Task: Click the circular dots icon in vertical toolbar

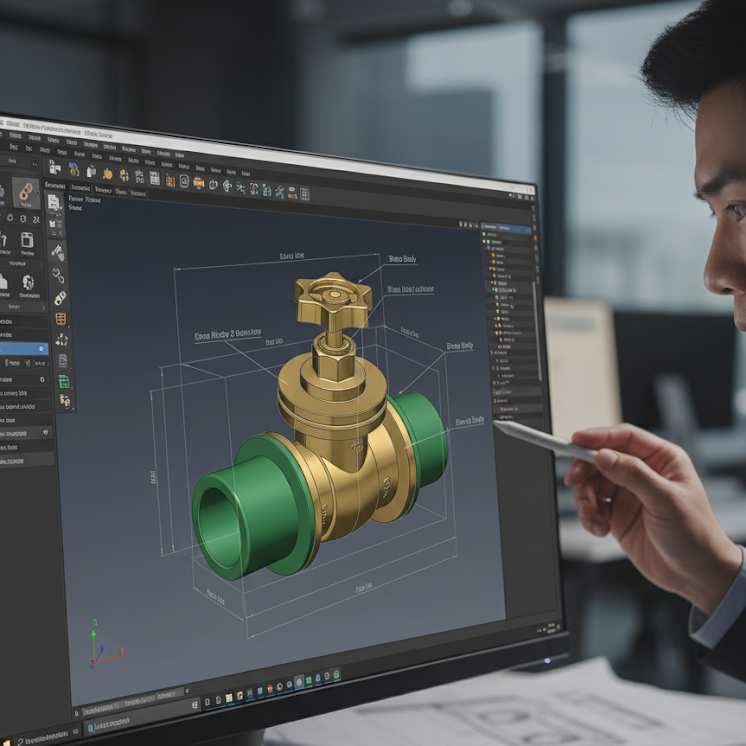Action: tap(62, 340)
